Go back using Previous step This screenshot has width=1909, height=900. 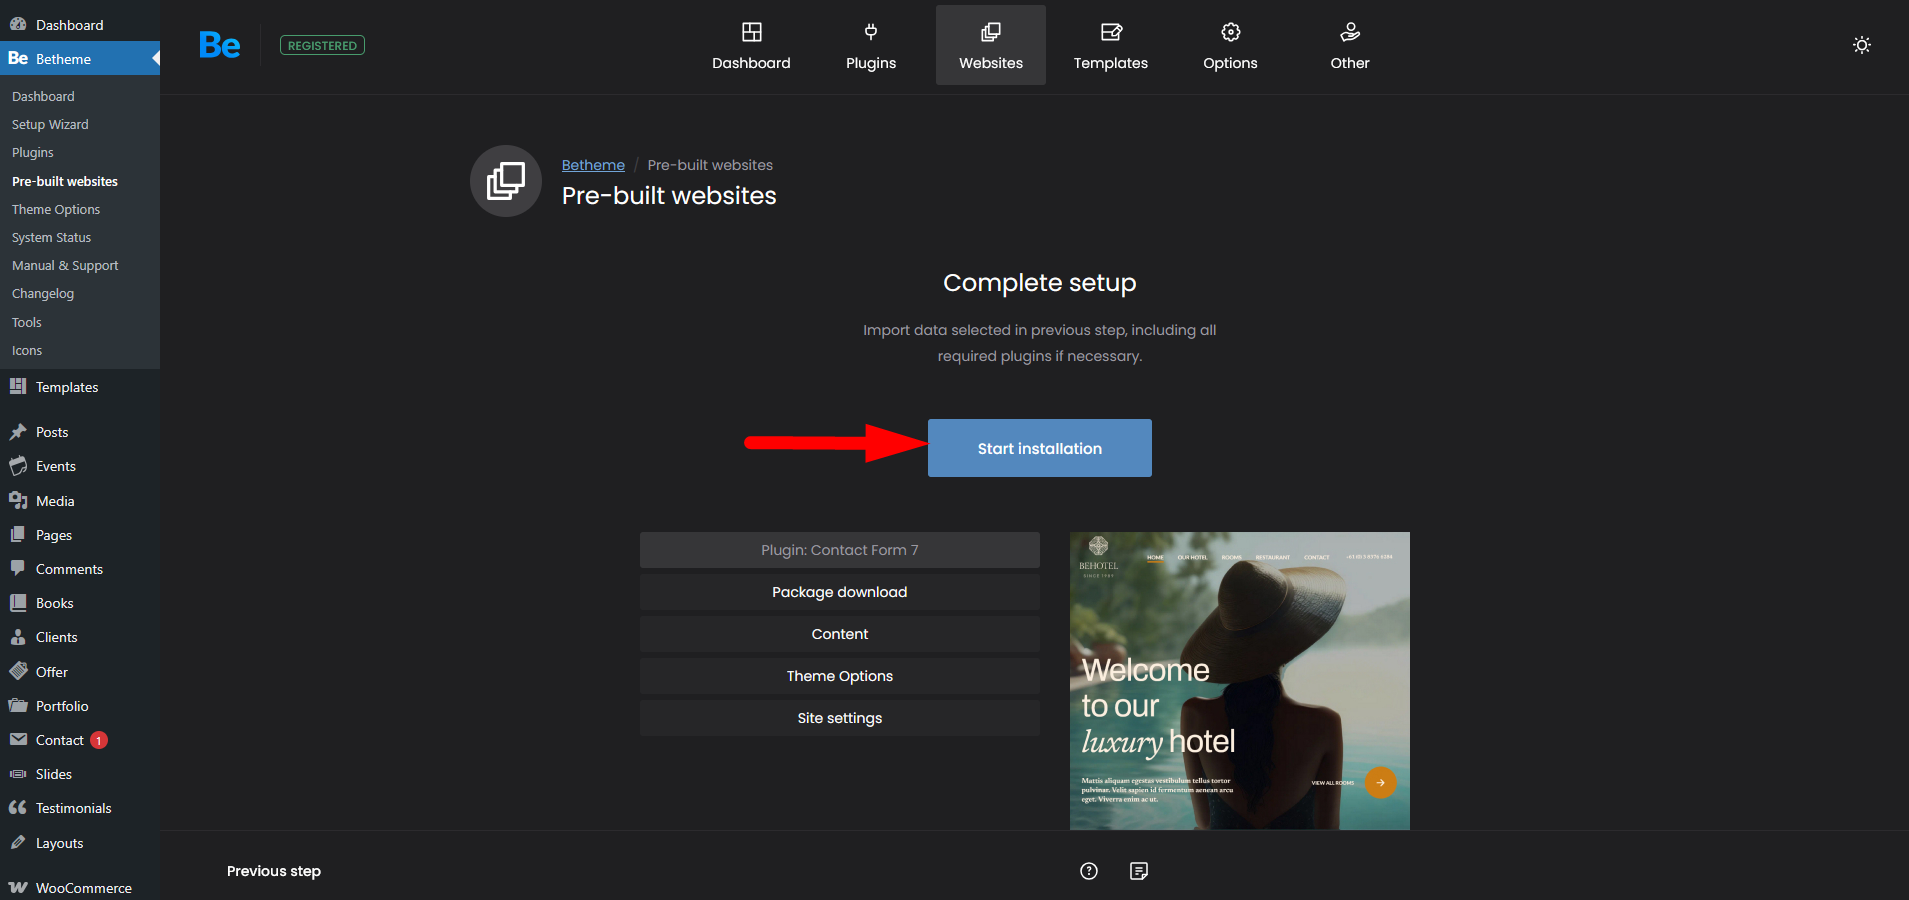tap(274, 871)
